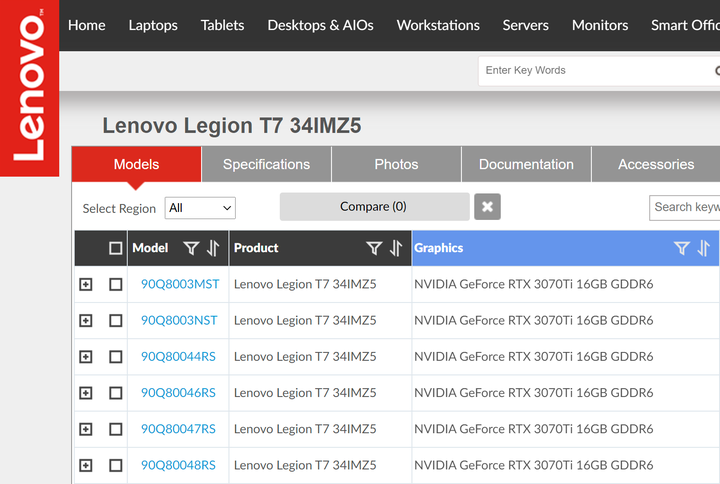
Task: Switch to the Photos tab
Action: point(396,164)
